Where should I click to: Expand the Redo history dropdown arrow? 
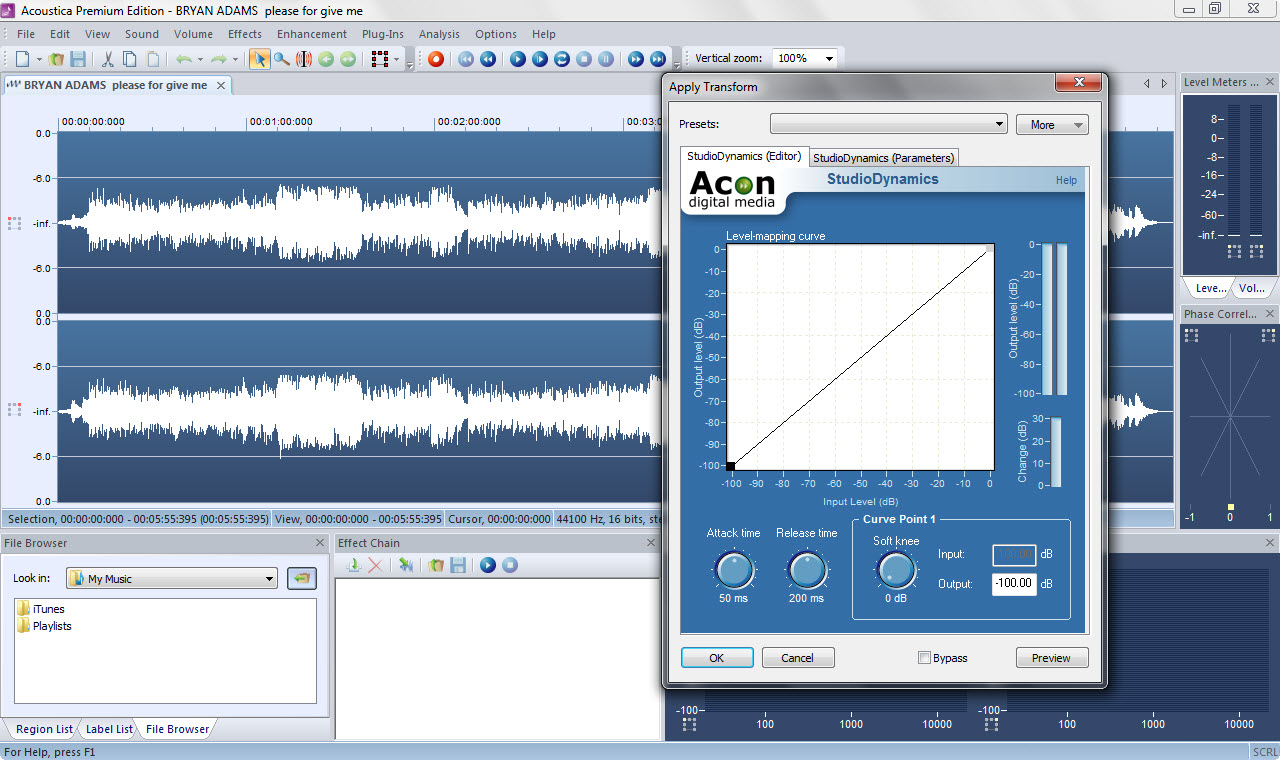[x=235, y=59]
